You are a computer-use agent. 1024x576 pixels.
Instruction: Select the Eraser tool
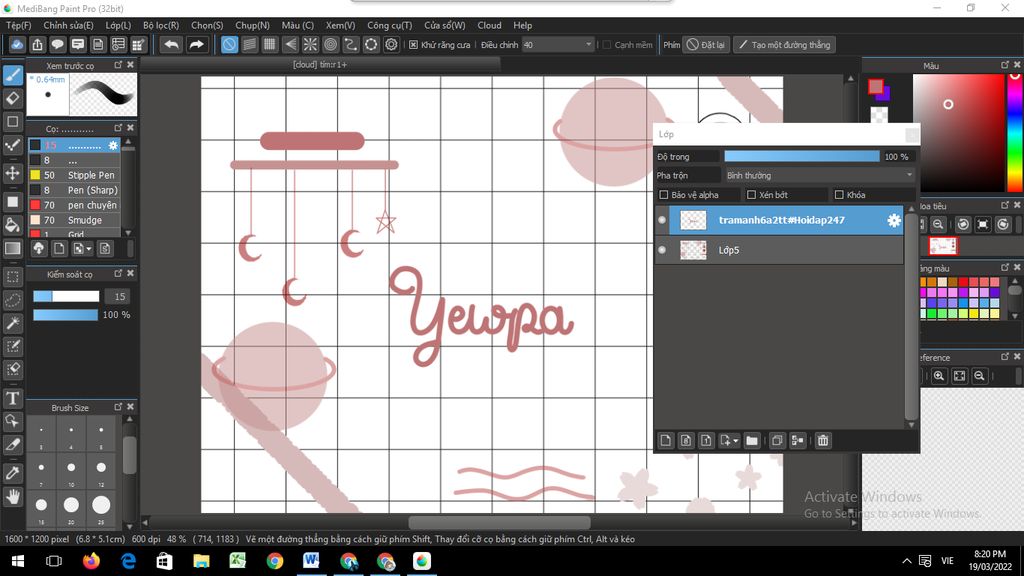12,99
